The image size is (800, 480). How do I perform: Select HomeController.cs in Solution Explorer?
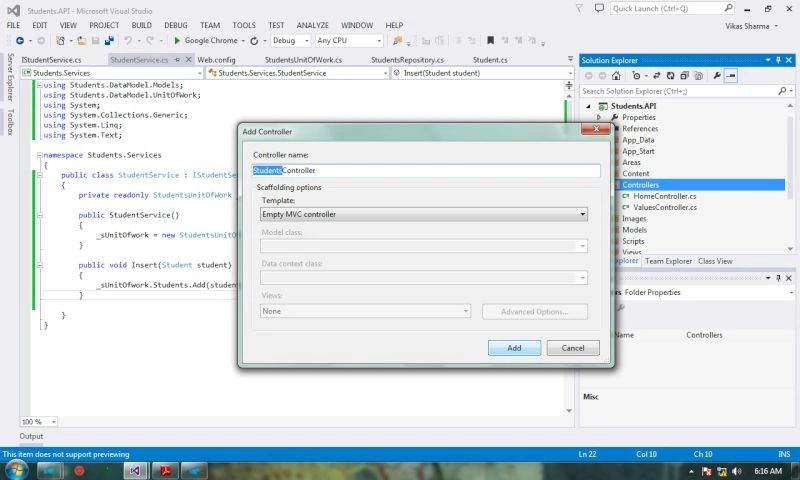[x=664, y=196]
